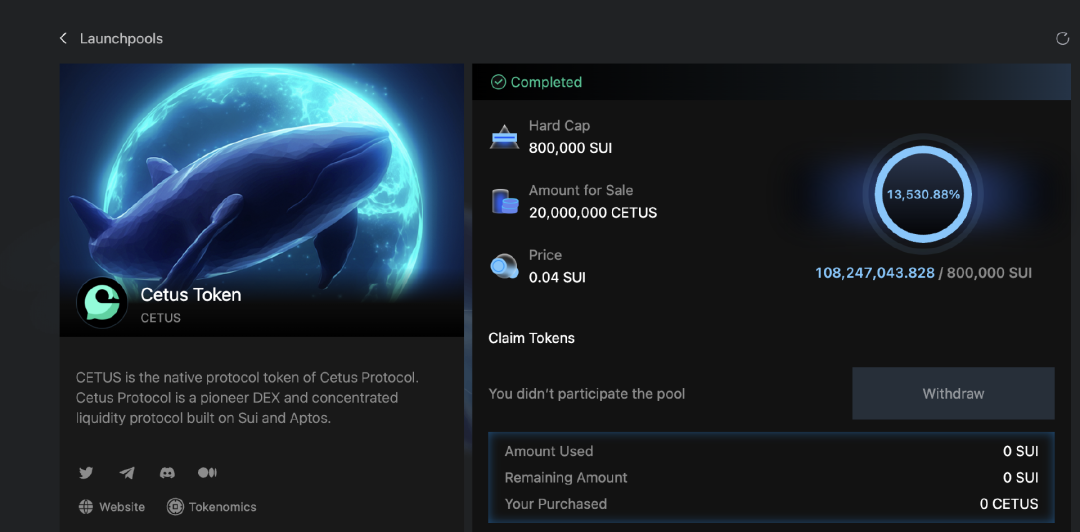Screen dimensions: 1080x532
Task: Click the Your Purchased 0 CETUS row
Action: 771,504
